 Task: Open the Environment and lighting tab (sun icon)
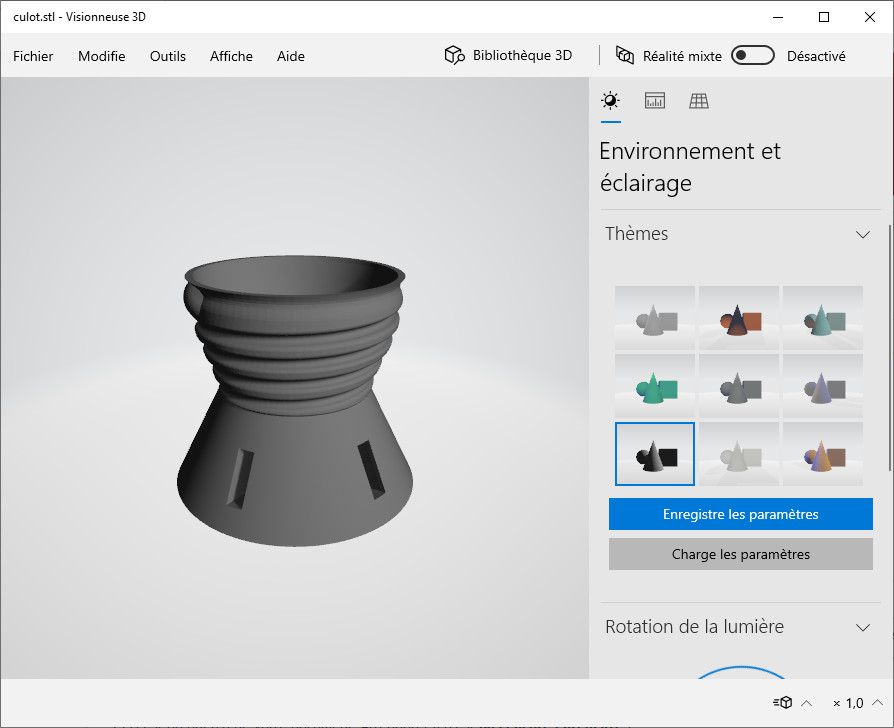(609, 101)
